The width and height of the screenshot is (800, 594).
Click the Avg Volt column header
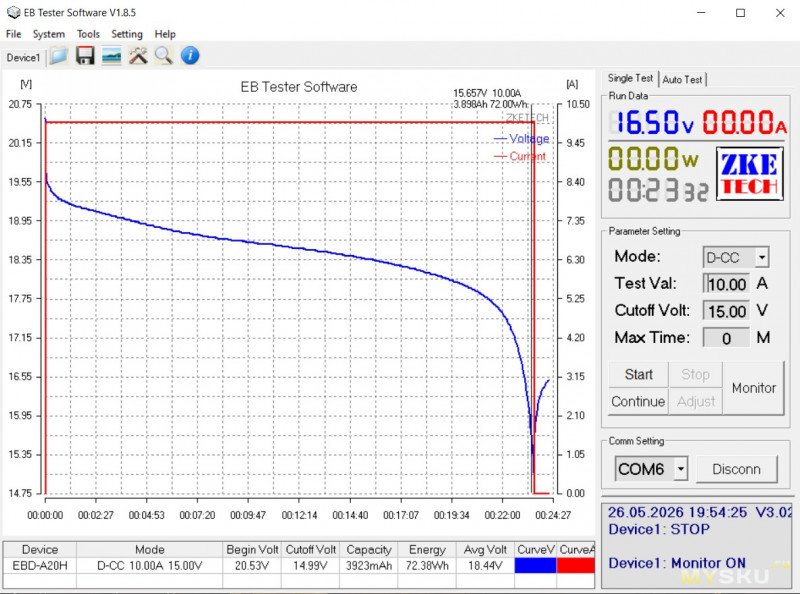pyautogui.click(x=485, y=550)
